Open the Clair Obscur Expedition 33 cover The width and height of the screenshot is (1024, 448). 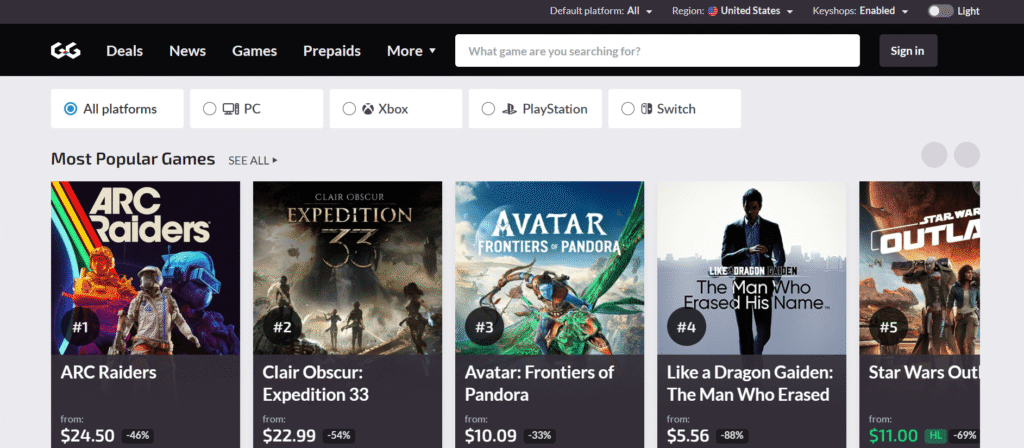click(x=347, y=268)
